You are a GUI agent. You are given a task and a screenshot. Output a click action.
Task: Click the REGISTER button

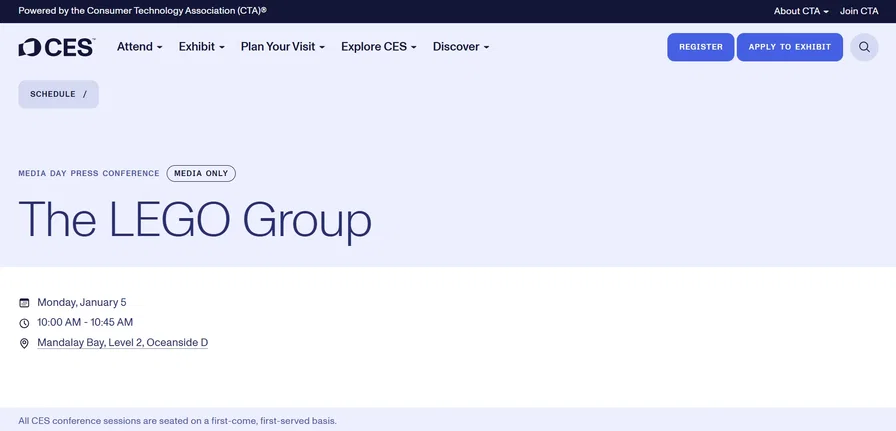[x=701, y=47]
